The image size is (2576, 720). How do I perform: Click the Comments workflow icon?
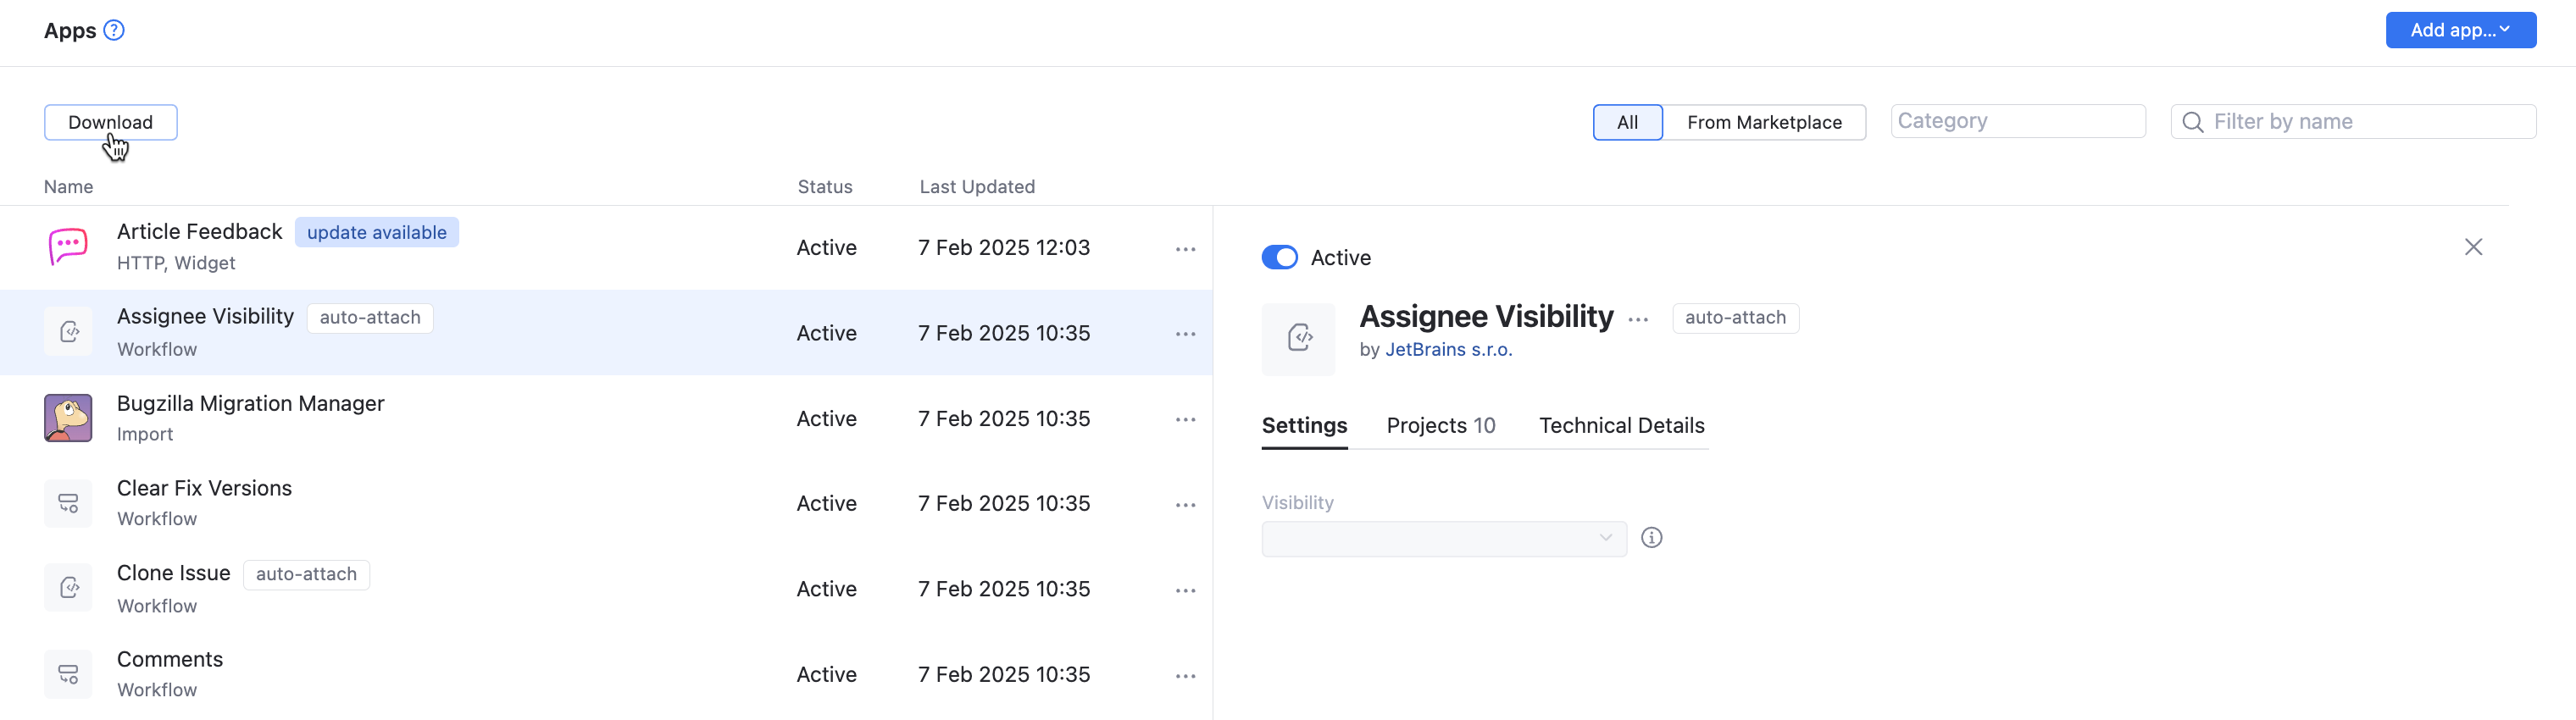pyautogui.click(x=68, y=674)
